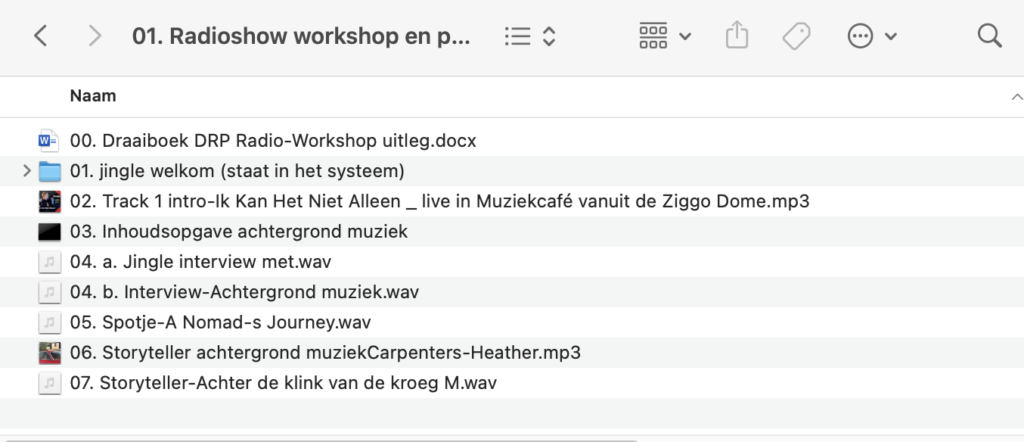Open the Search magnifier icon
1024x442 pixels.
[989, 37]
